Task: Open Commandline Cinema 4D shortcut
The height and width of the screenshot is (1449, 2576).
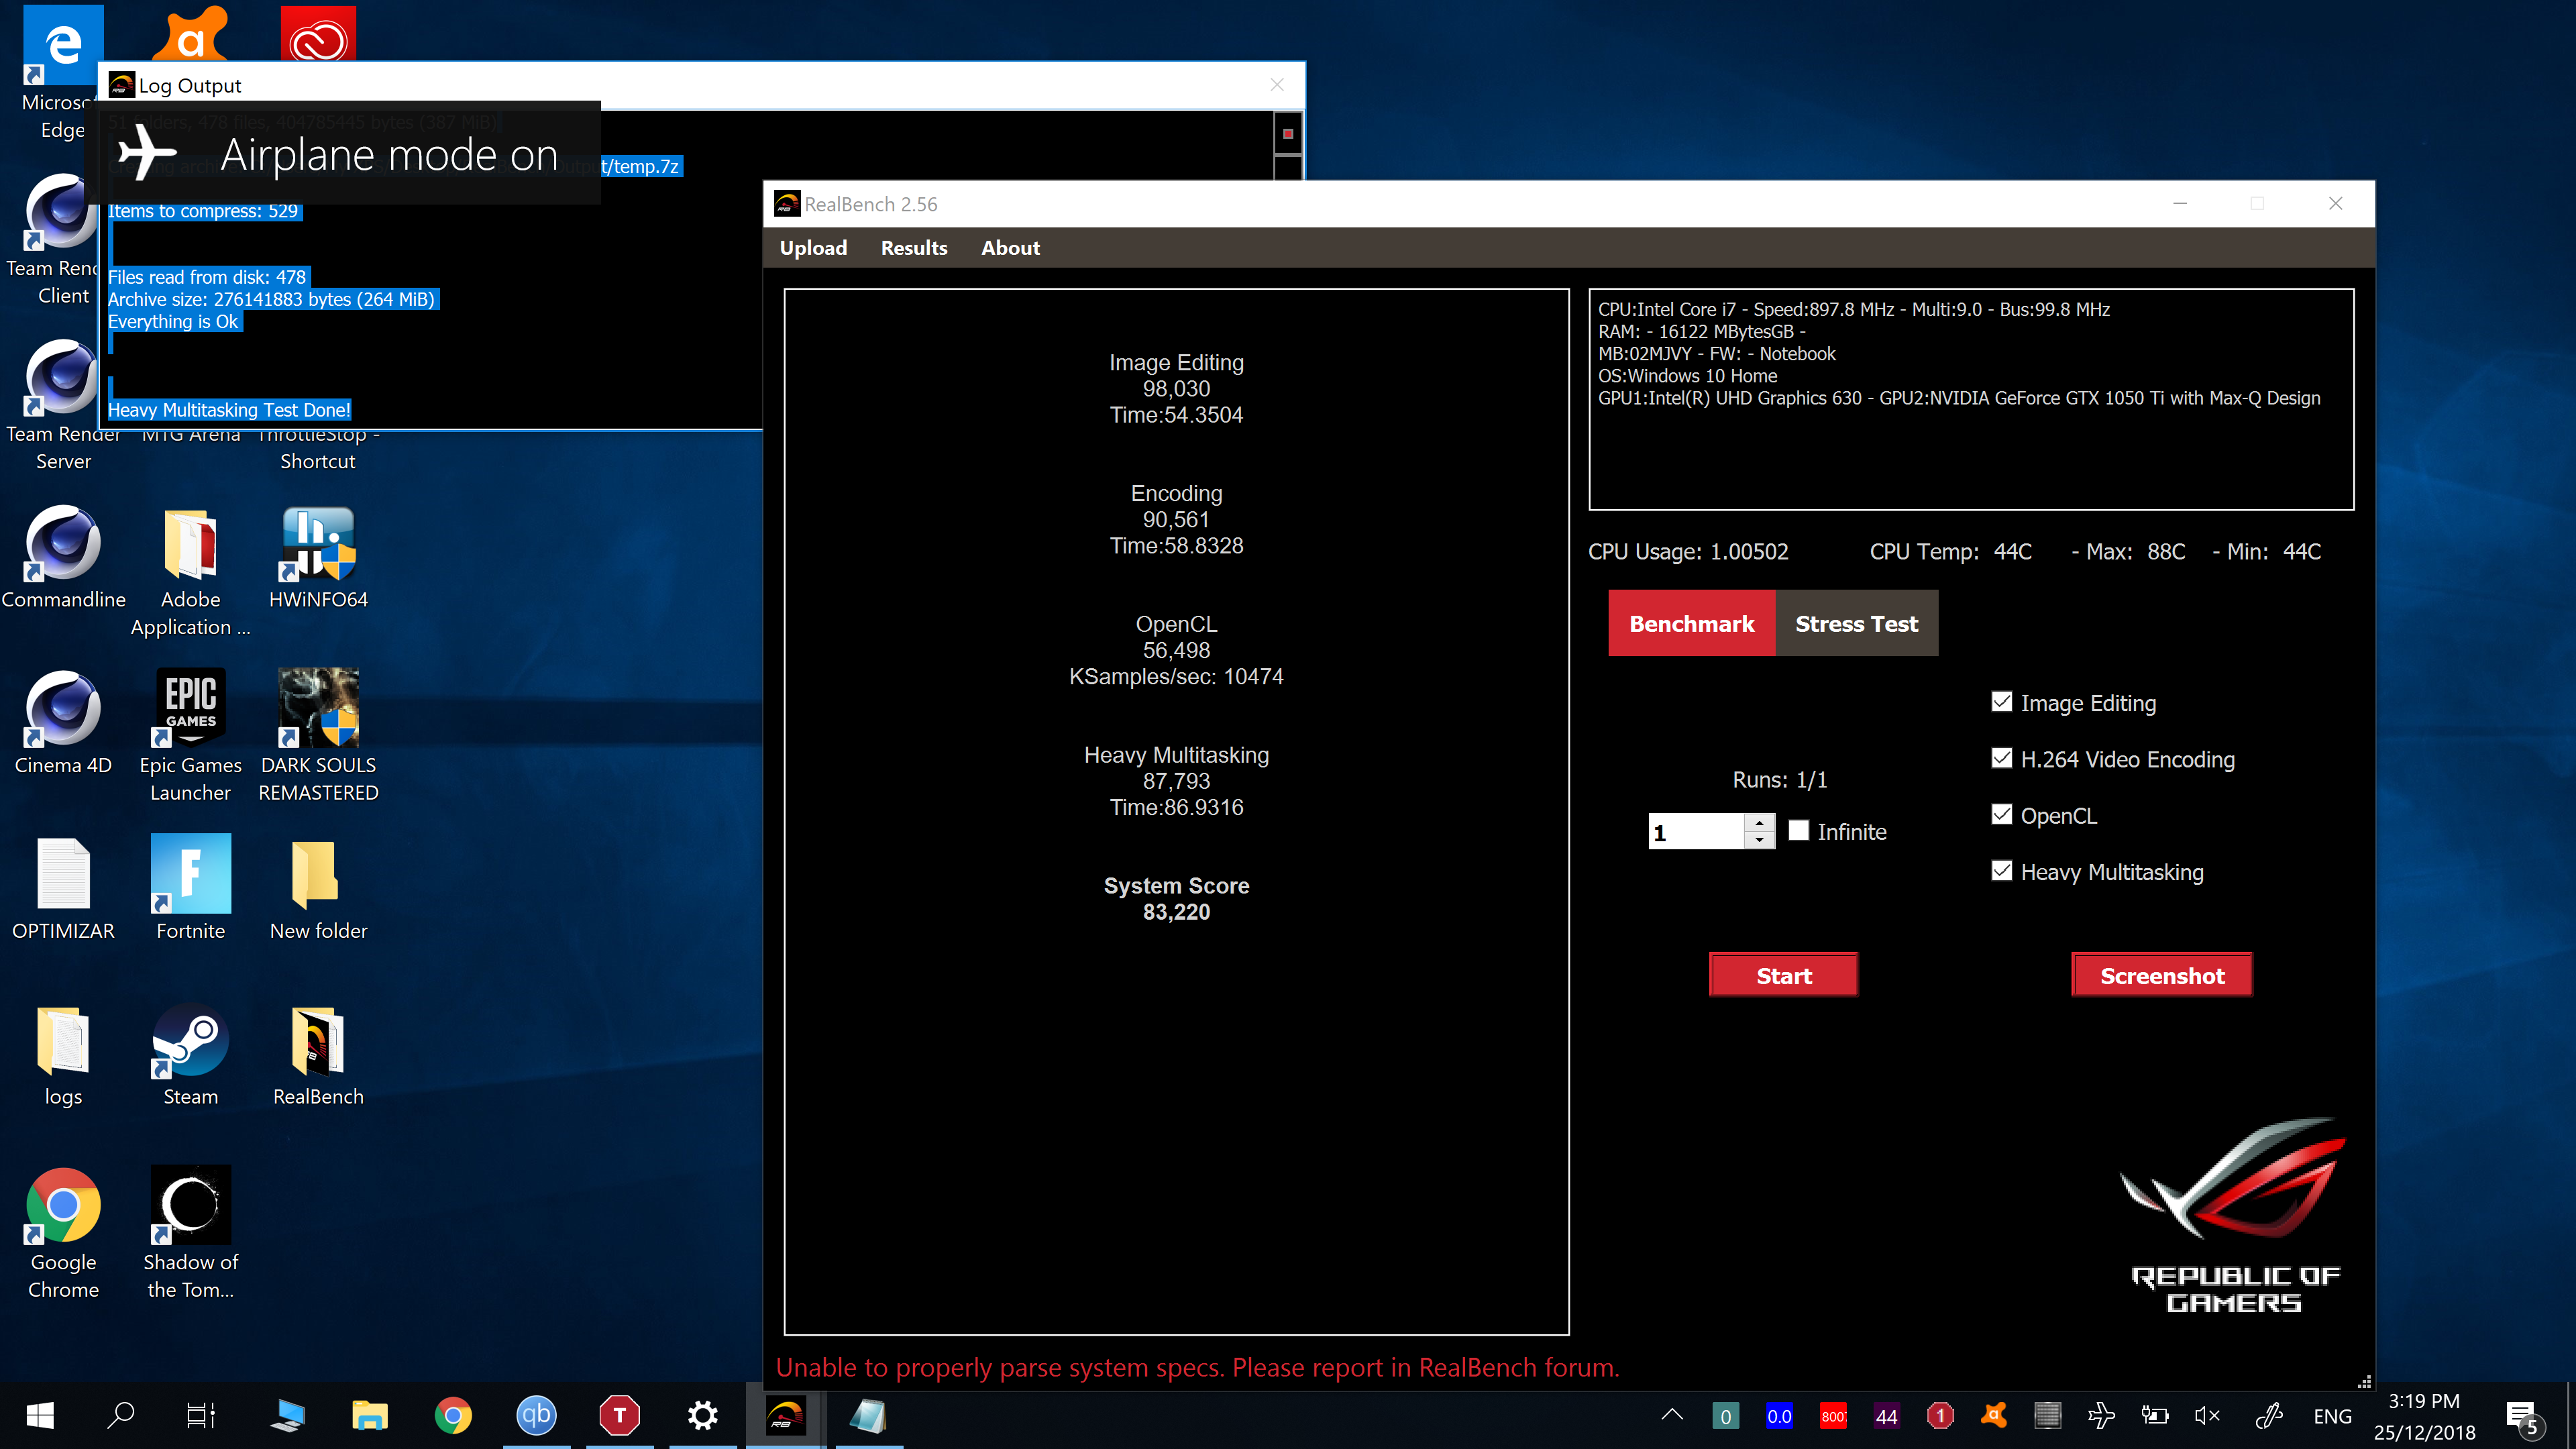Action: tap(62, 557)
